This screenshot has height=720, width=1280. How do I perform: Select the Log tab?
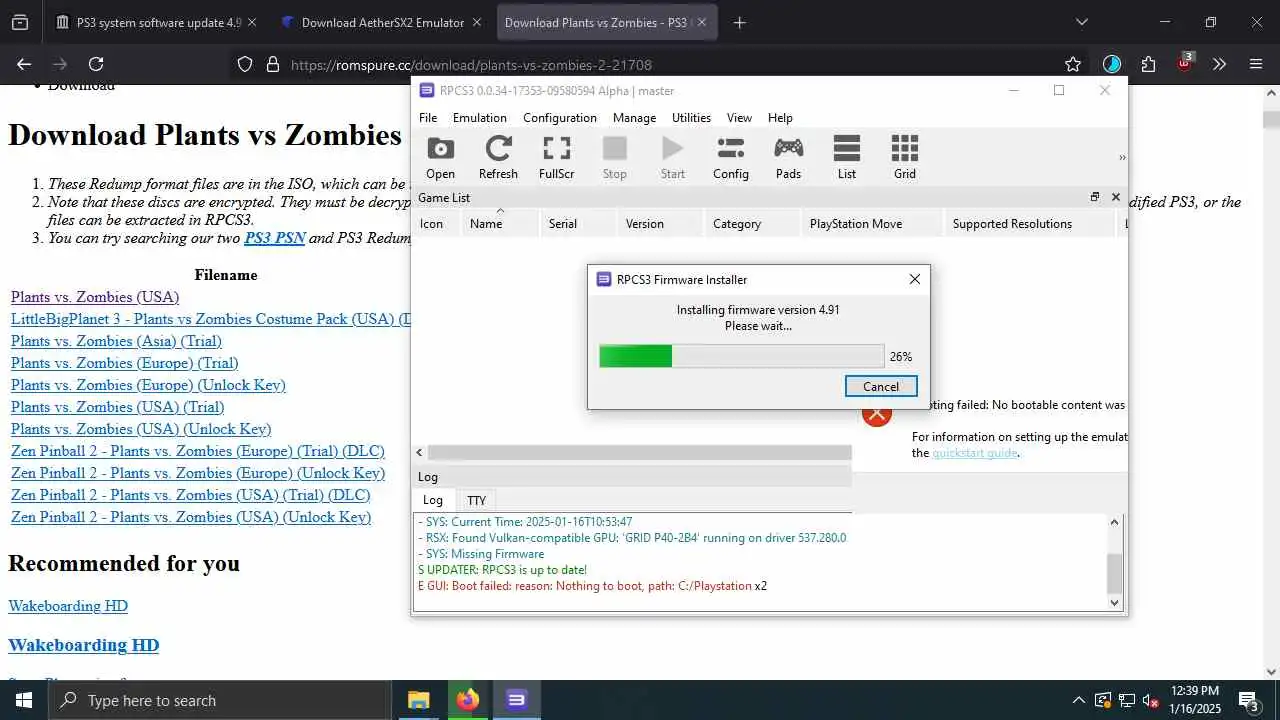click(x=432, y=500)
